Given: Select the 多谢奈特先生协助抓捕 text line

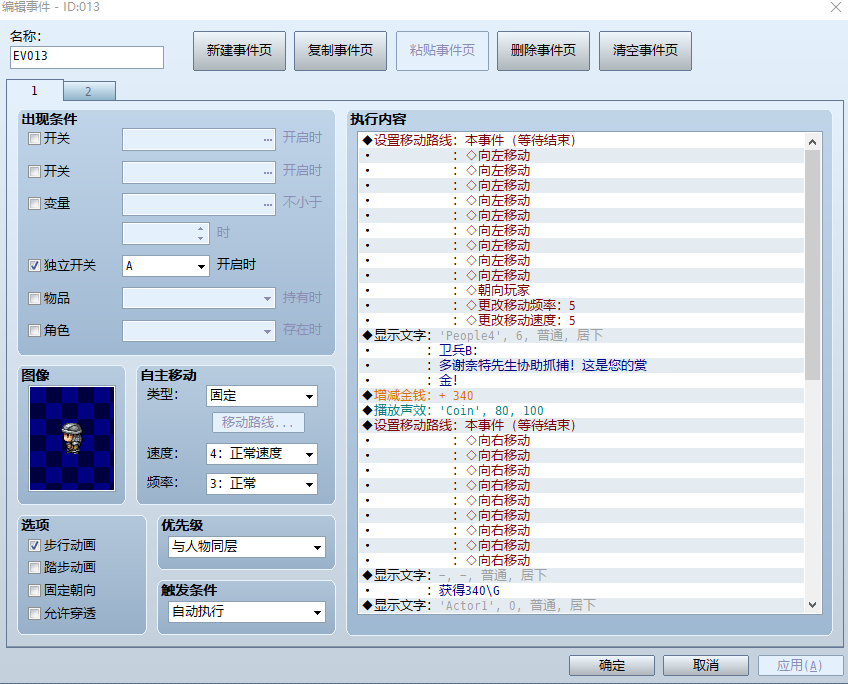Looking at the screenshot, I should [581, 366].
